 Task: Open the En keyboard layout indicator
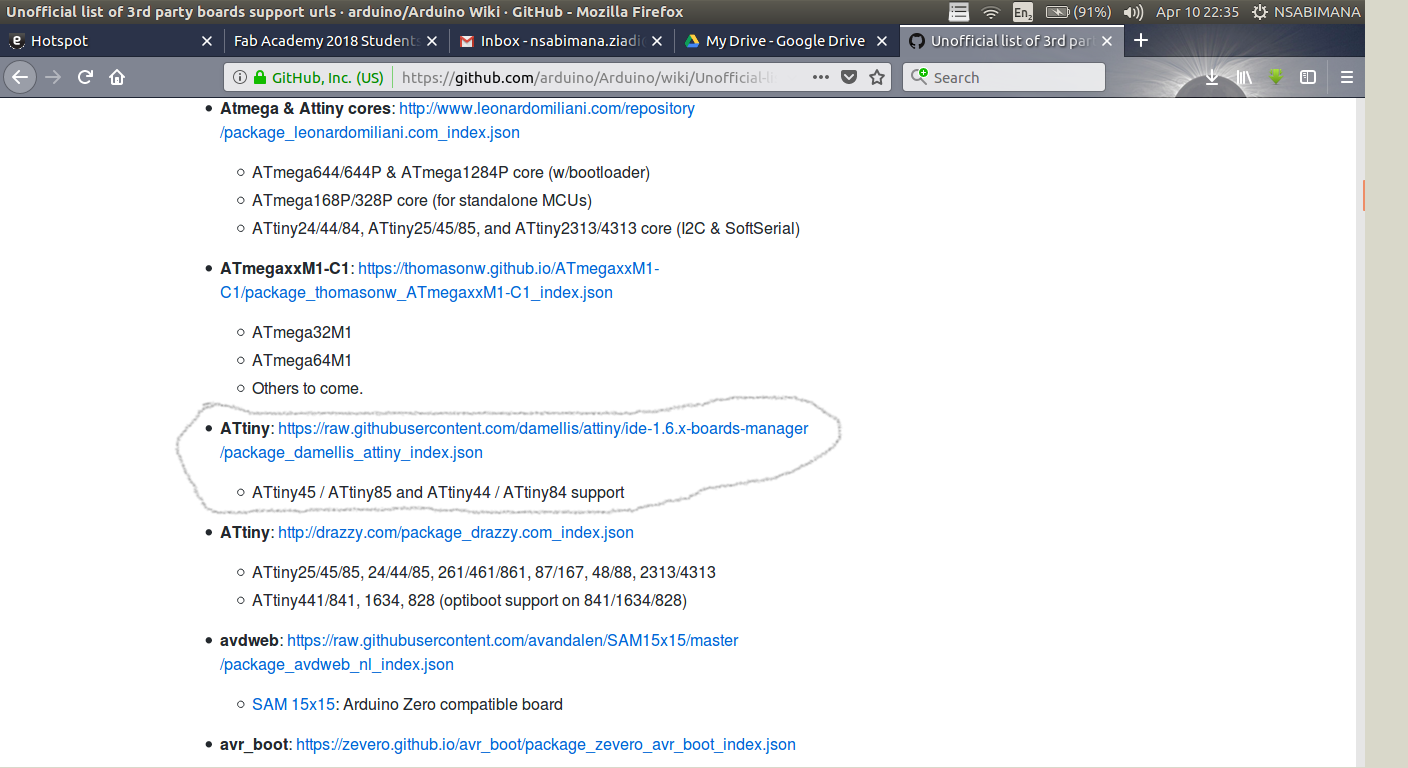(1022, 12)
